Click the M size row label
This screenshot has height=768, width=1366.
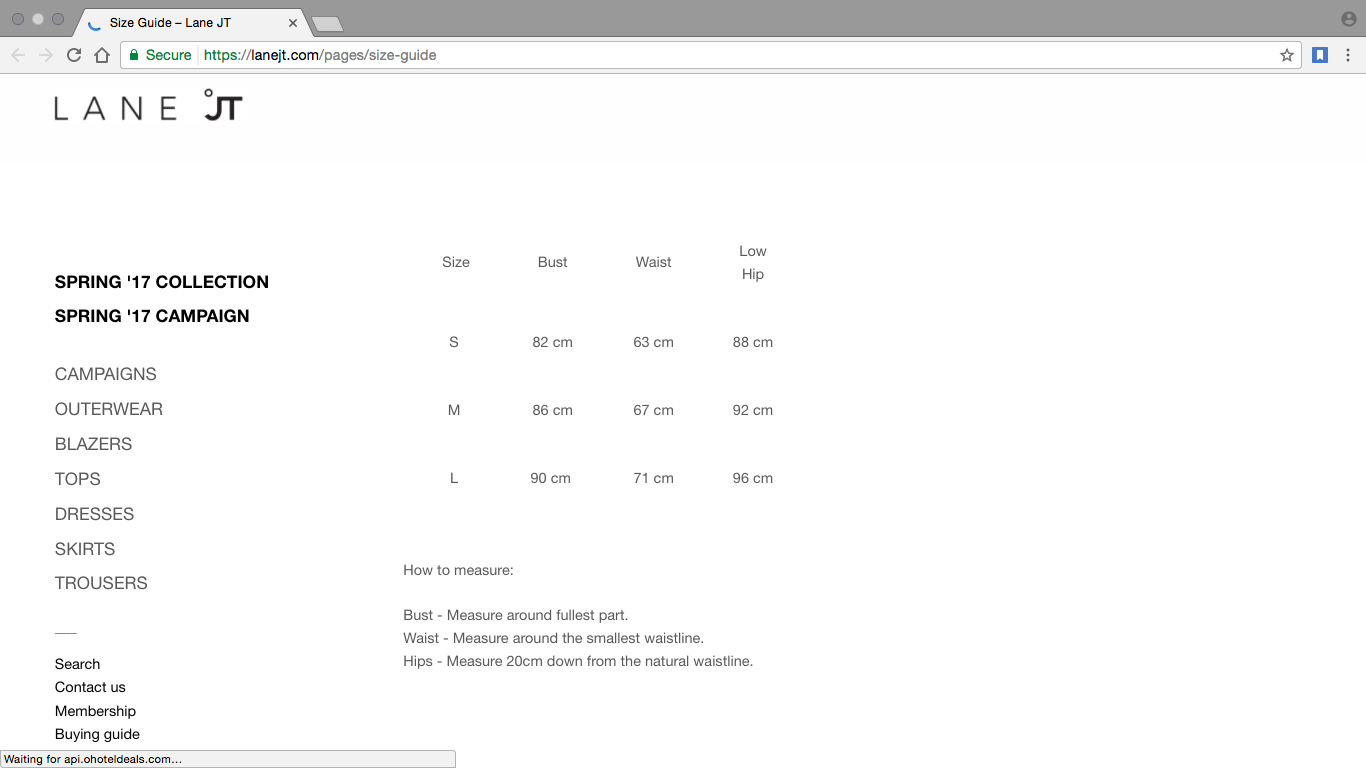click(x=454, y=410)
